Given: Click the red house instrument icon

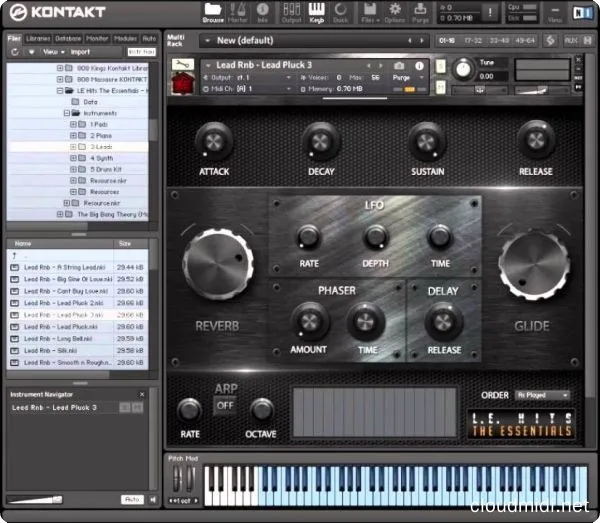Looking at the screenshot, I should (x=183, y=83).
